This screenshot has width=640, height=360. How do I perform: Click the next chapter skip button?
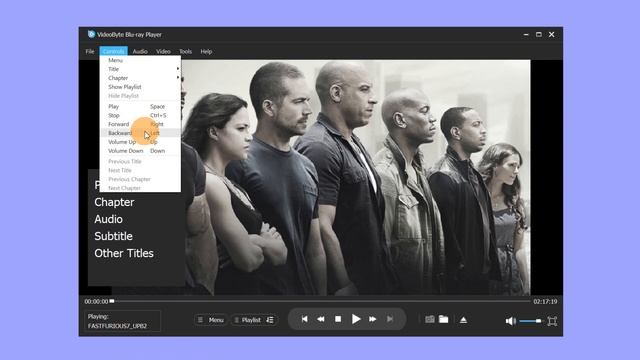(390, 319)
